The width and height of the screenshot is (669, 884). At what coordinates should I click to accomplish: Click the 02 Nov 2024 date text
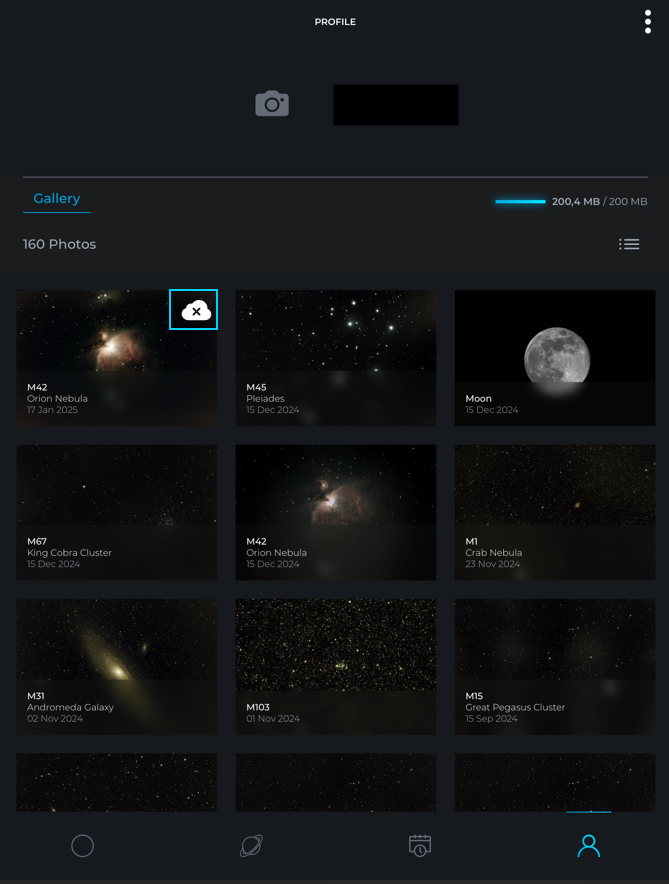tap(55, 718)
